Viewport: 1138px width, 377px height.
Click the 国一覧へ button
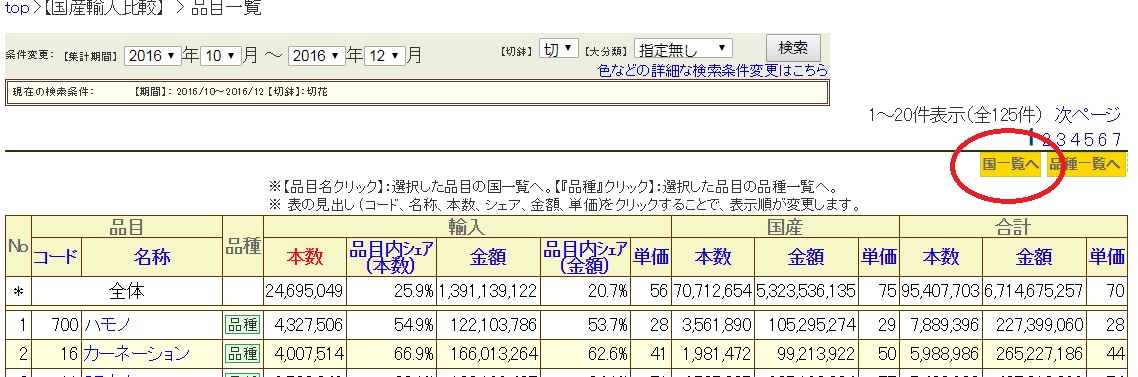click(x=1010, y=165)
